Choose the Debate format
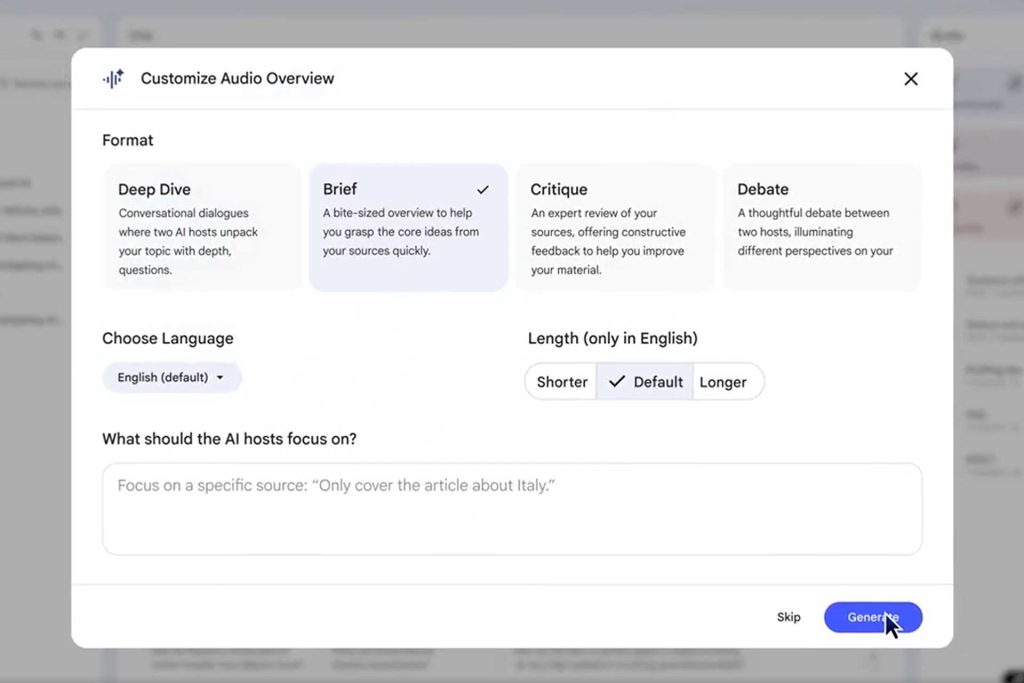Viewport: 1024px width, 683px height. 822,228
